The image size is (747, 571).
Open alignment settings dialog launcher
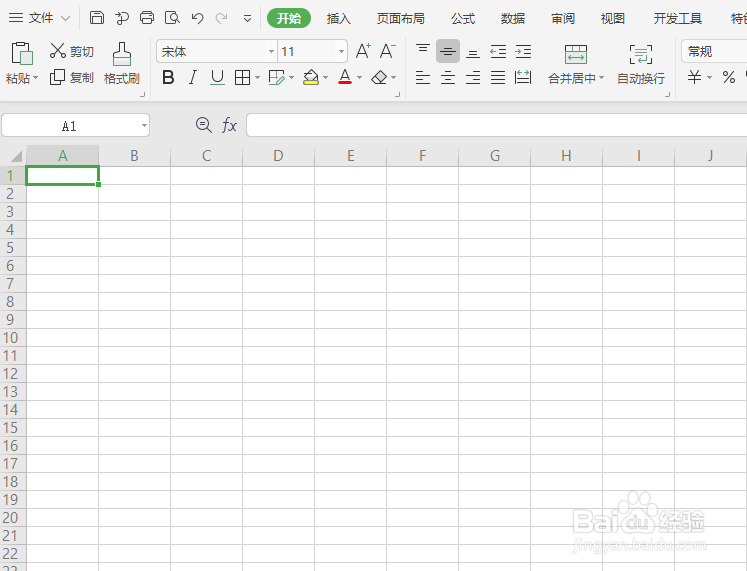pos(667,95)
